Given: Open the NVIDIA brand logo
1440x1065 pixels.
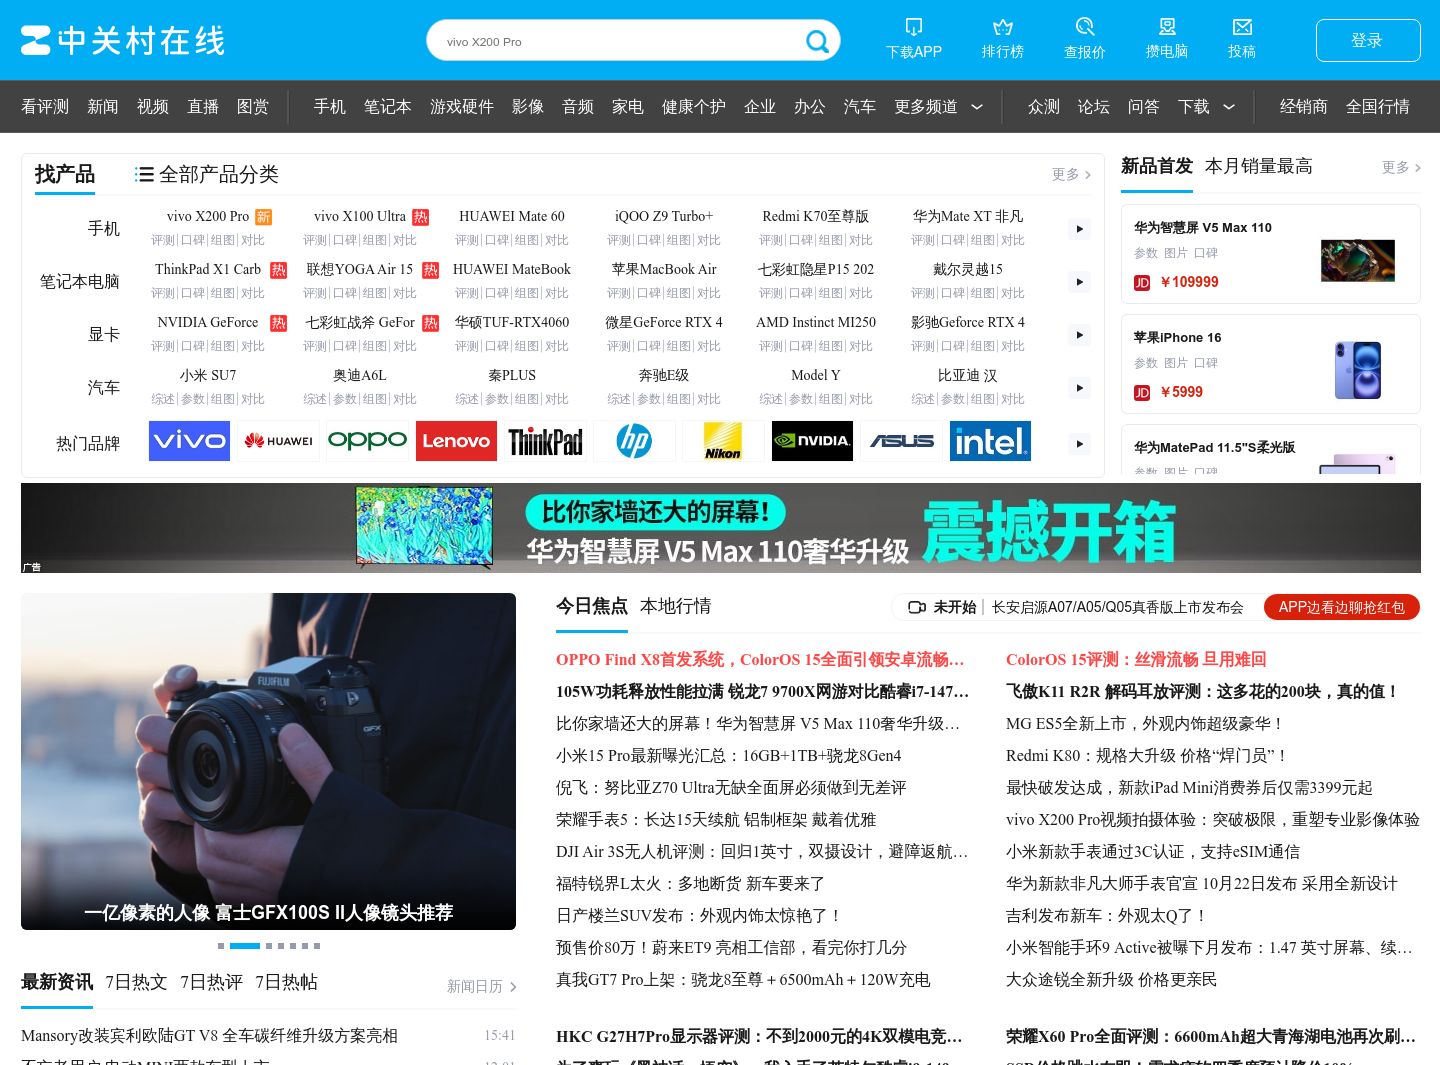Looking at the screenshot, I should tap(812, 441).
